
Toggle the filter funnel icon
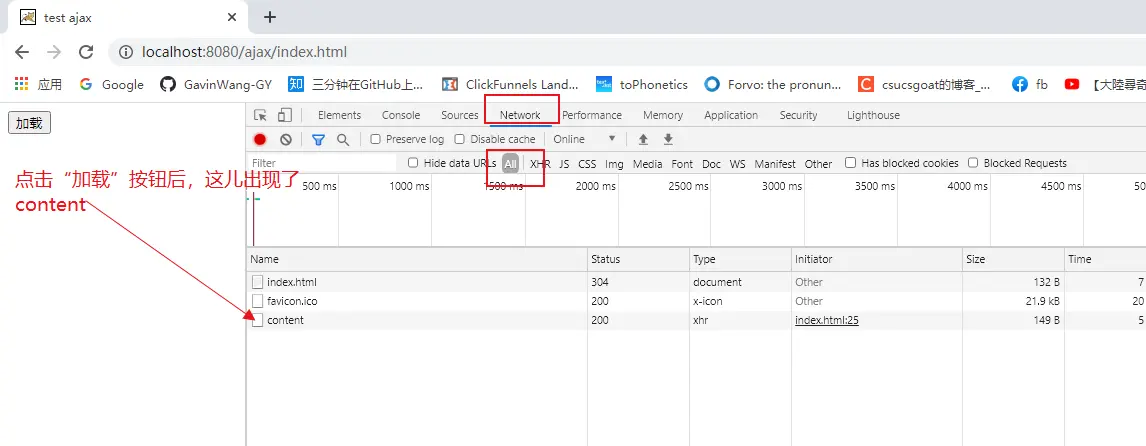tap(318, 140)
